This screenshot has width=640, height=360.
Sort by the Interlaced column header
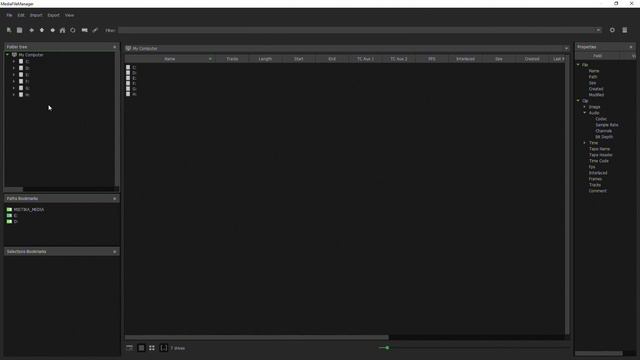(x=465, y=59)
